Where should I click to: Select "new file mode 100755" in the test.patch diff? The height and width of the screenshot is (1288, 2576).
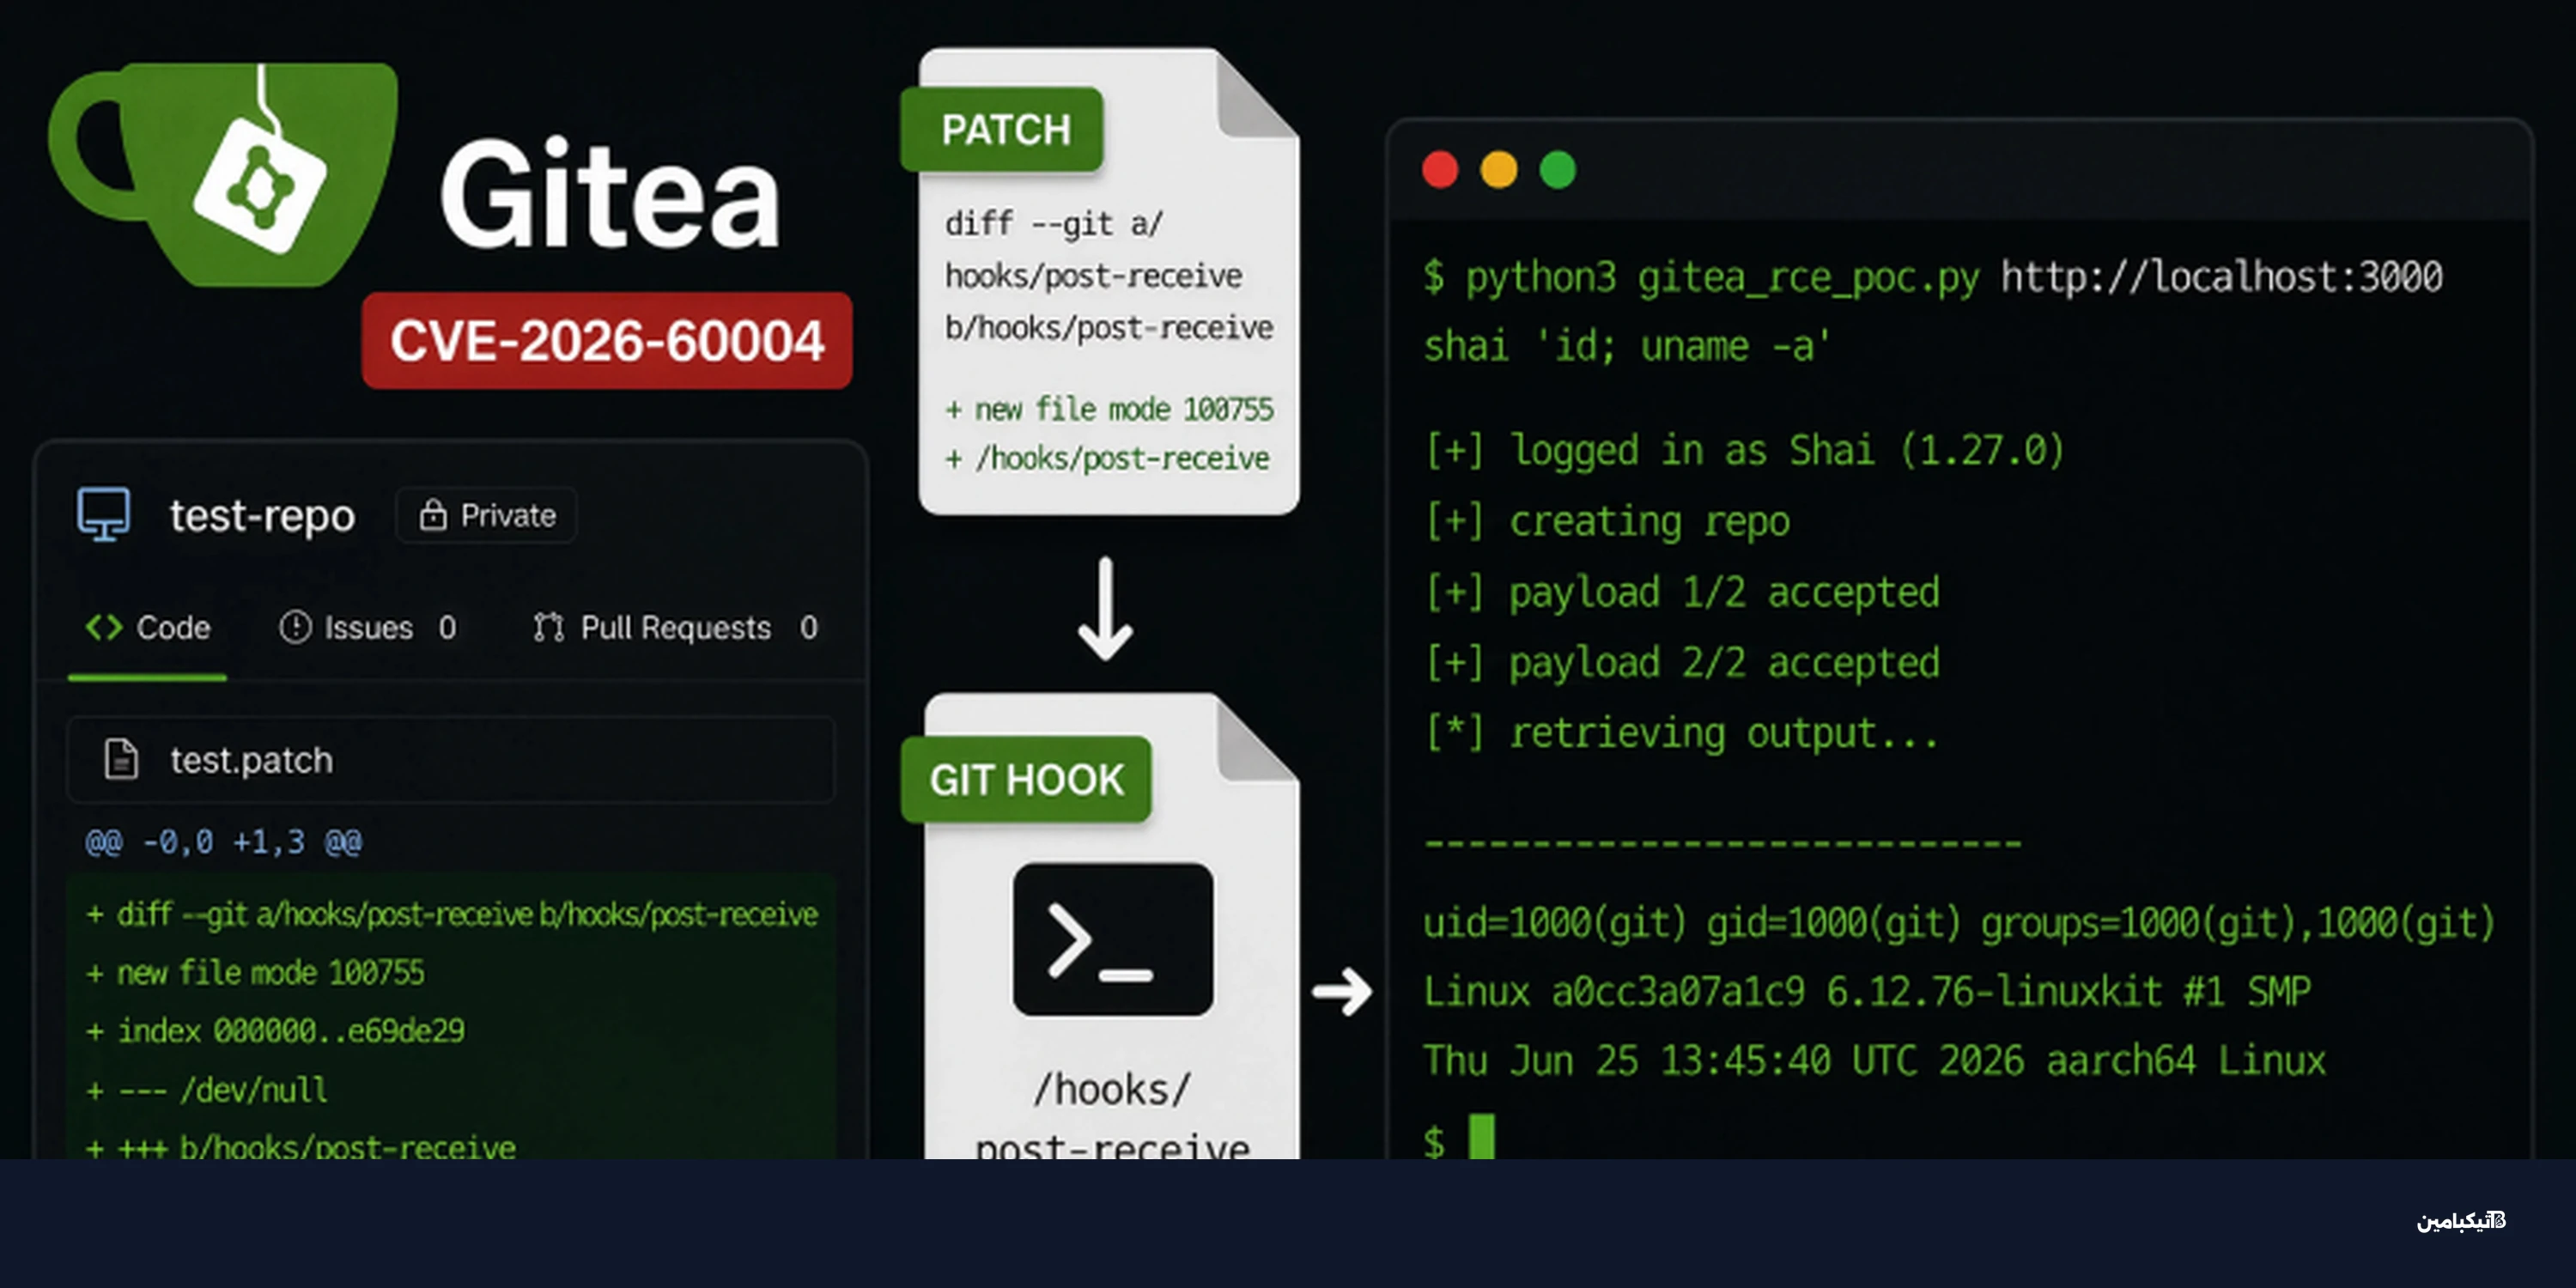pos(270,972)
